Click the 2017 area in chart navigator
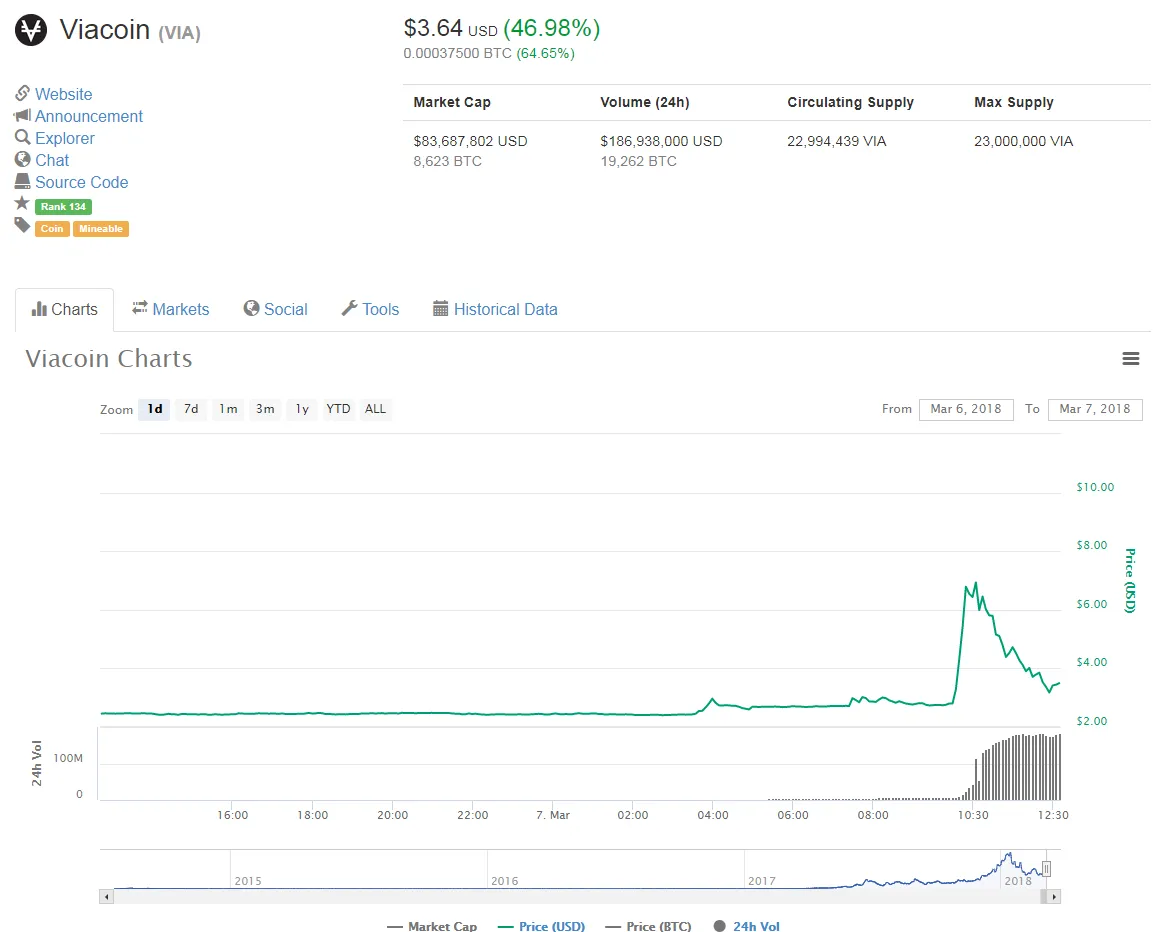 (871, 869)
